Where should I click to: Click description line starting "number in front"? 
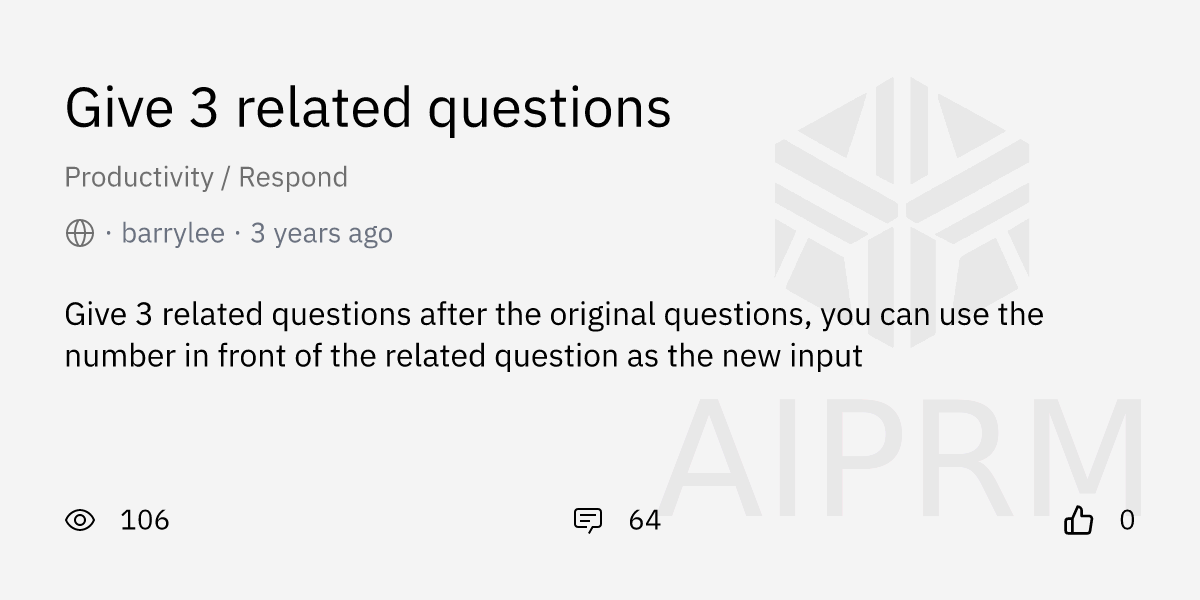coord(463,356)
